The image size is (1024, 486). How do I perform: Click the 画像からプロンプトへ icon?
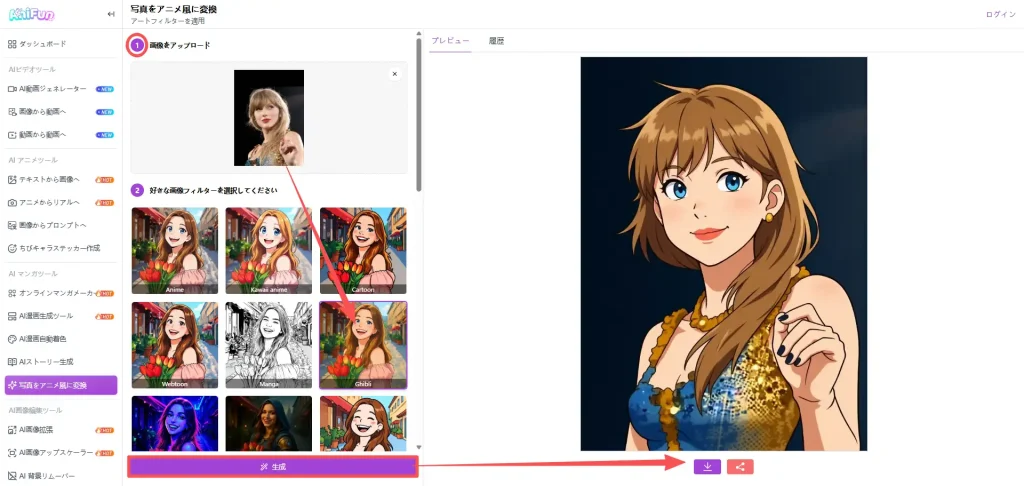[12, 225]
